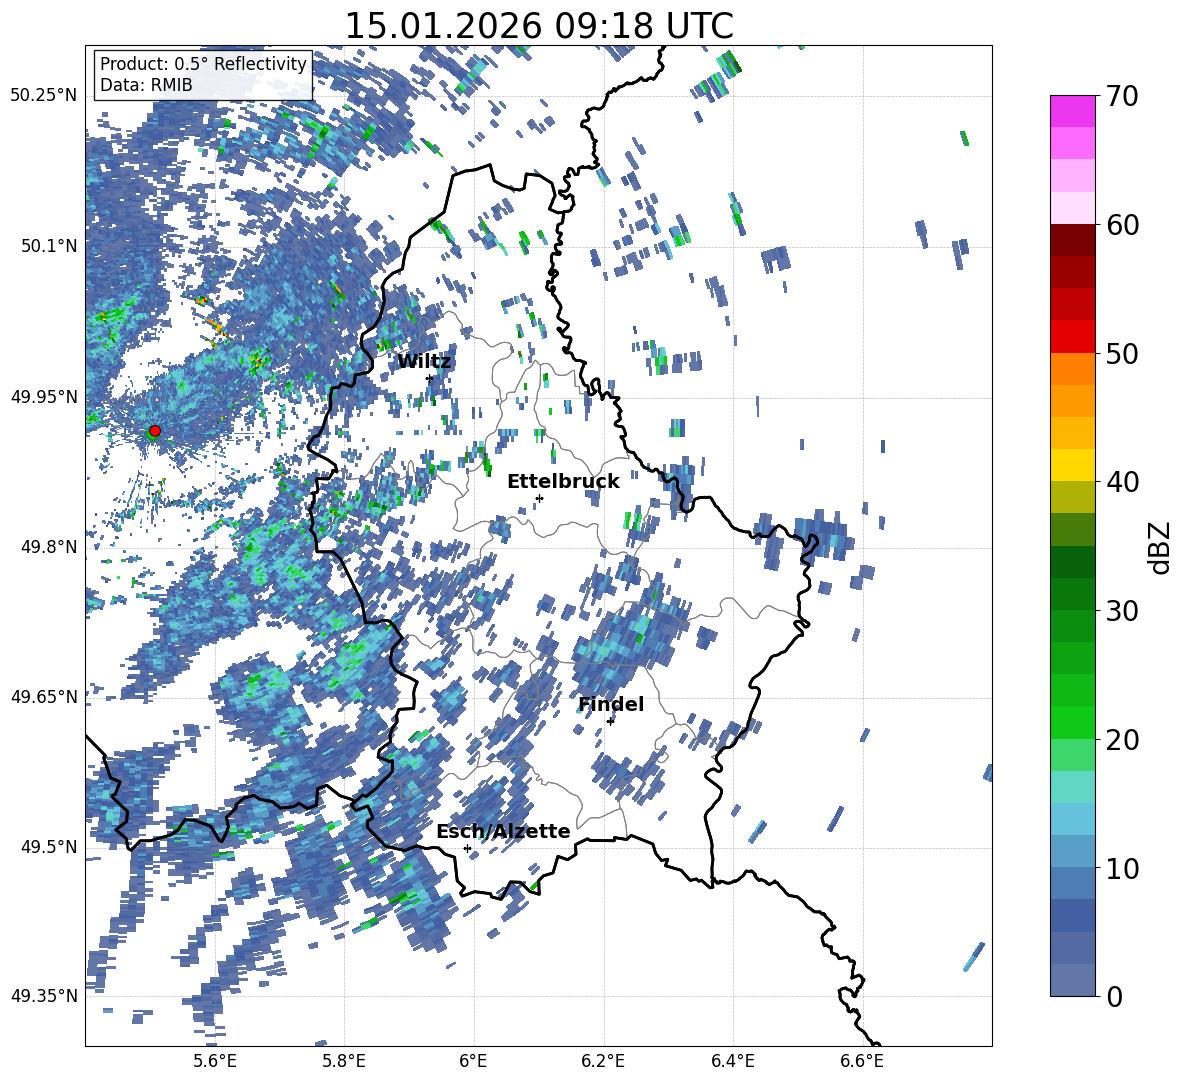Click the 49.95°N latitude label
Screen dimensions: 1184x1081
pos(44,396)
